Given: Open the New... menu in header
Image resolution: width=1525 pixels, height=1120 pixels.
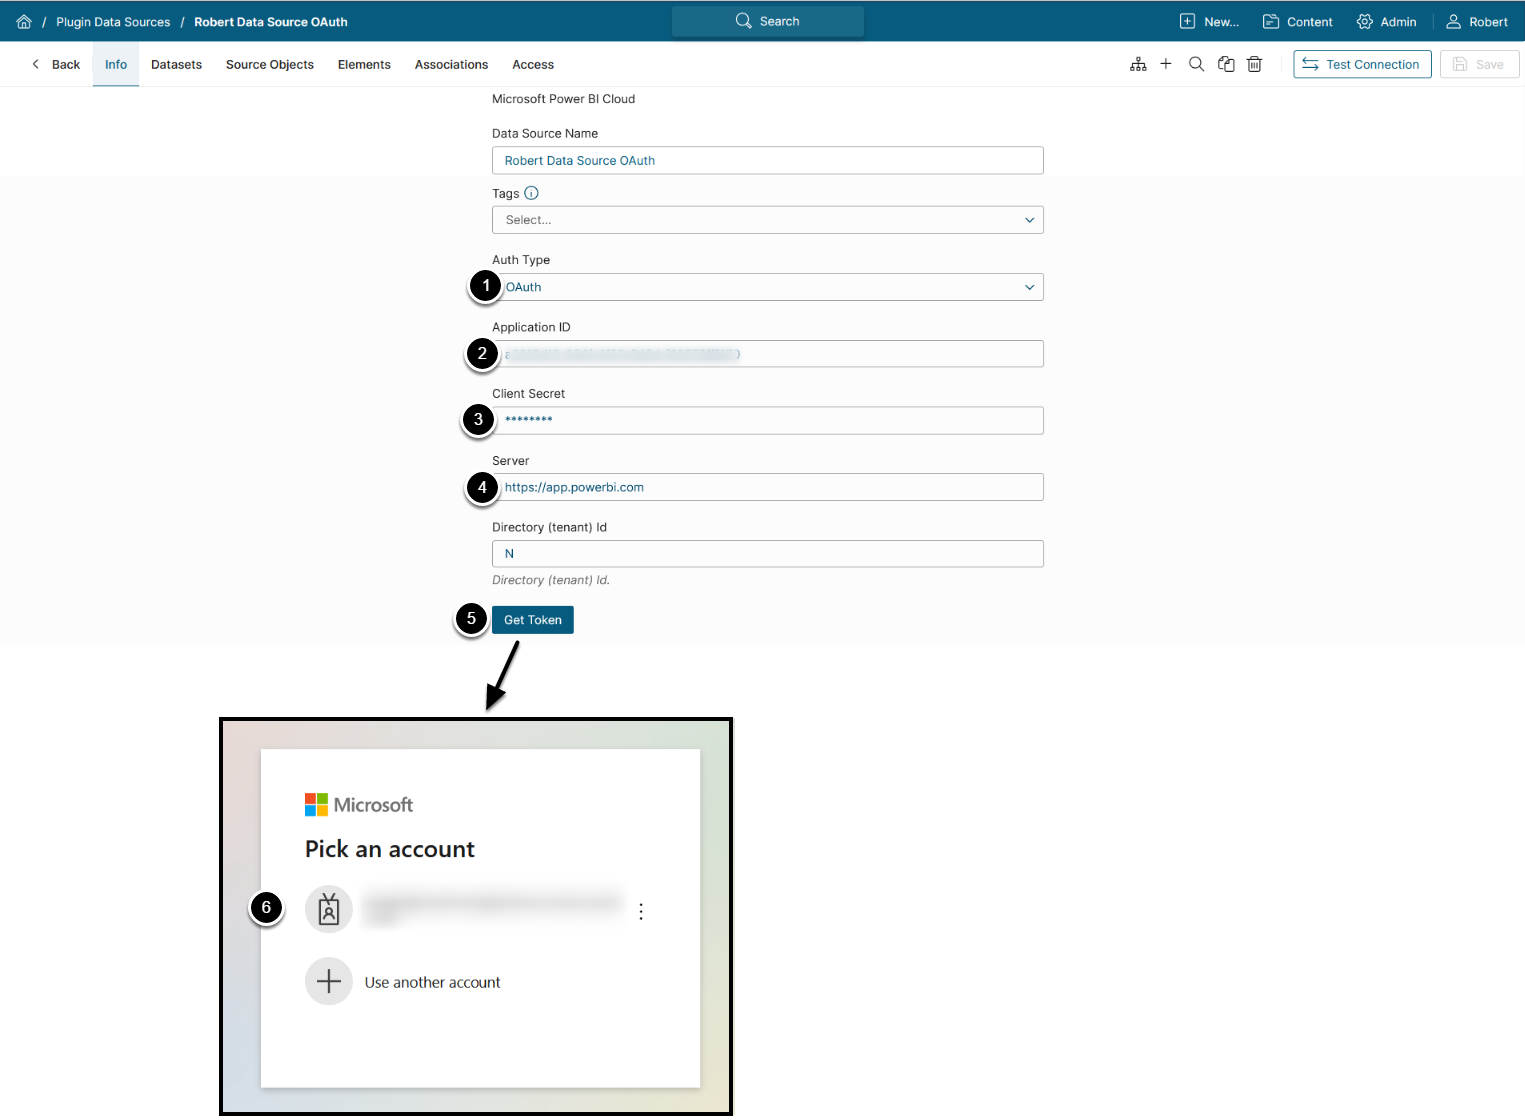Looking at the screenshot, I should 1209,21.
